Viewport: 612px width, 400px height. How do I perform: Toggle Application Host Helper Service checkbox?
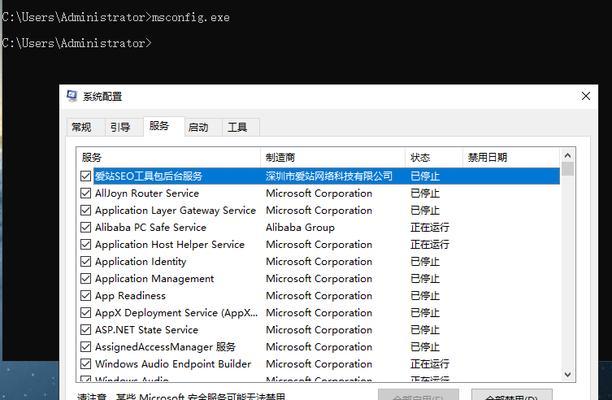click(85, 244)
